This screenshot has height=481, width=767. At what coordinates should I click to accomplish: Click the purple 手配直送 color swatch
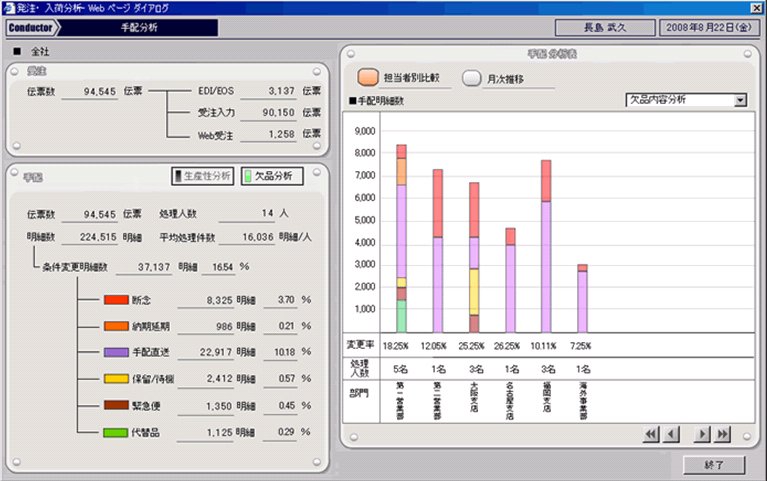[x=116, y=352]
